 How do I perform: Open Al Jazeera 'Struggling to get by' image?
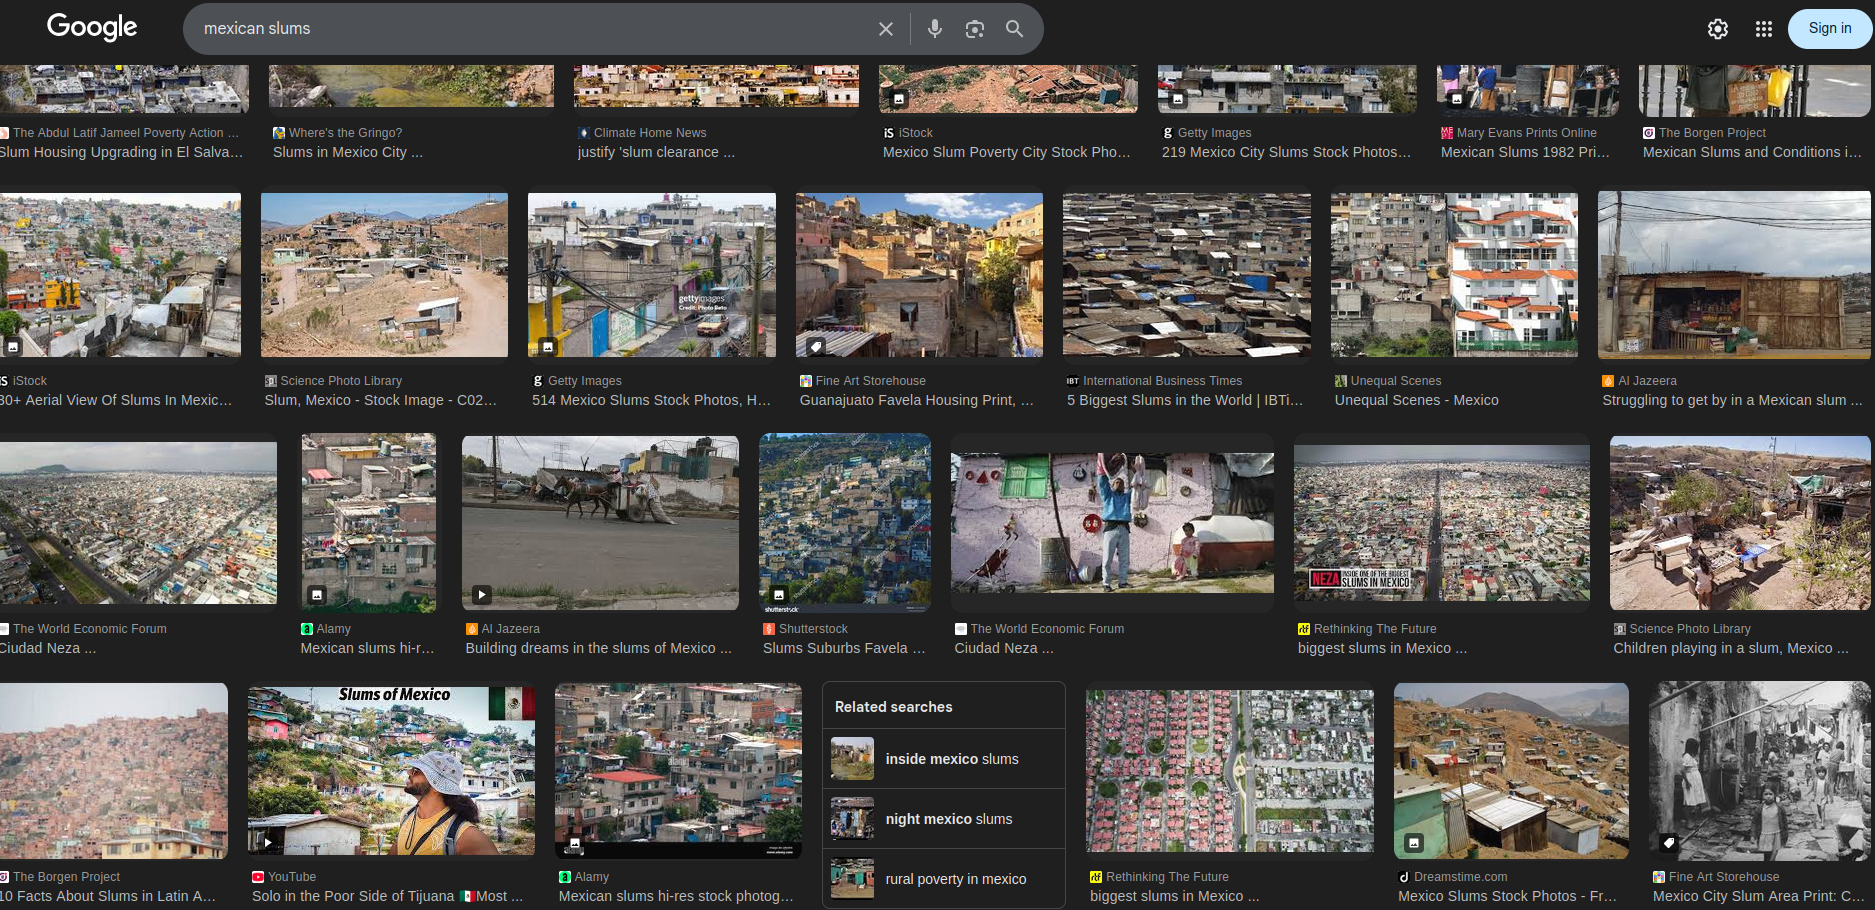(x=1734, y=275)
